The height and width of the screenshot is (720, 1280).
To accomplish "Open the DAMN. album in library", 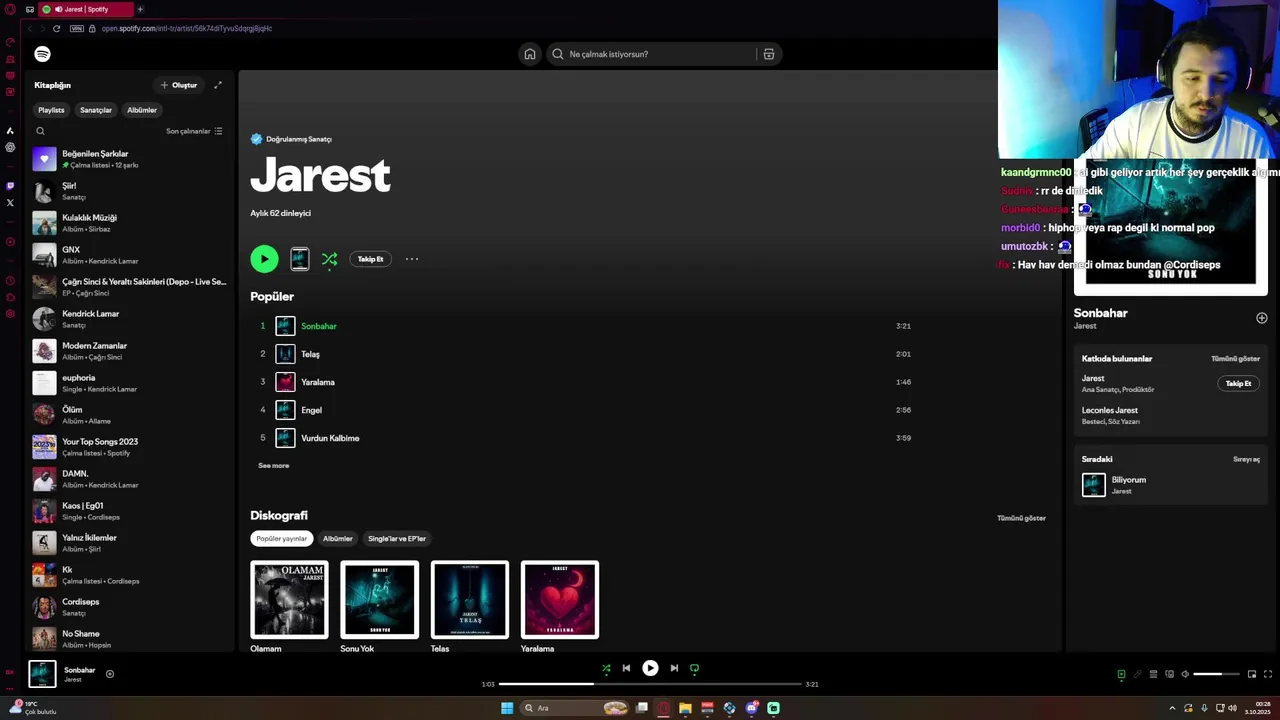I will tap(130, 479).
